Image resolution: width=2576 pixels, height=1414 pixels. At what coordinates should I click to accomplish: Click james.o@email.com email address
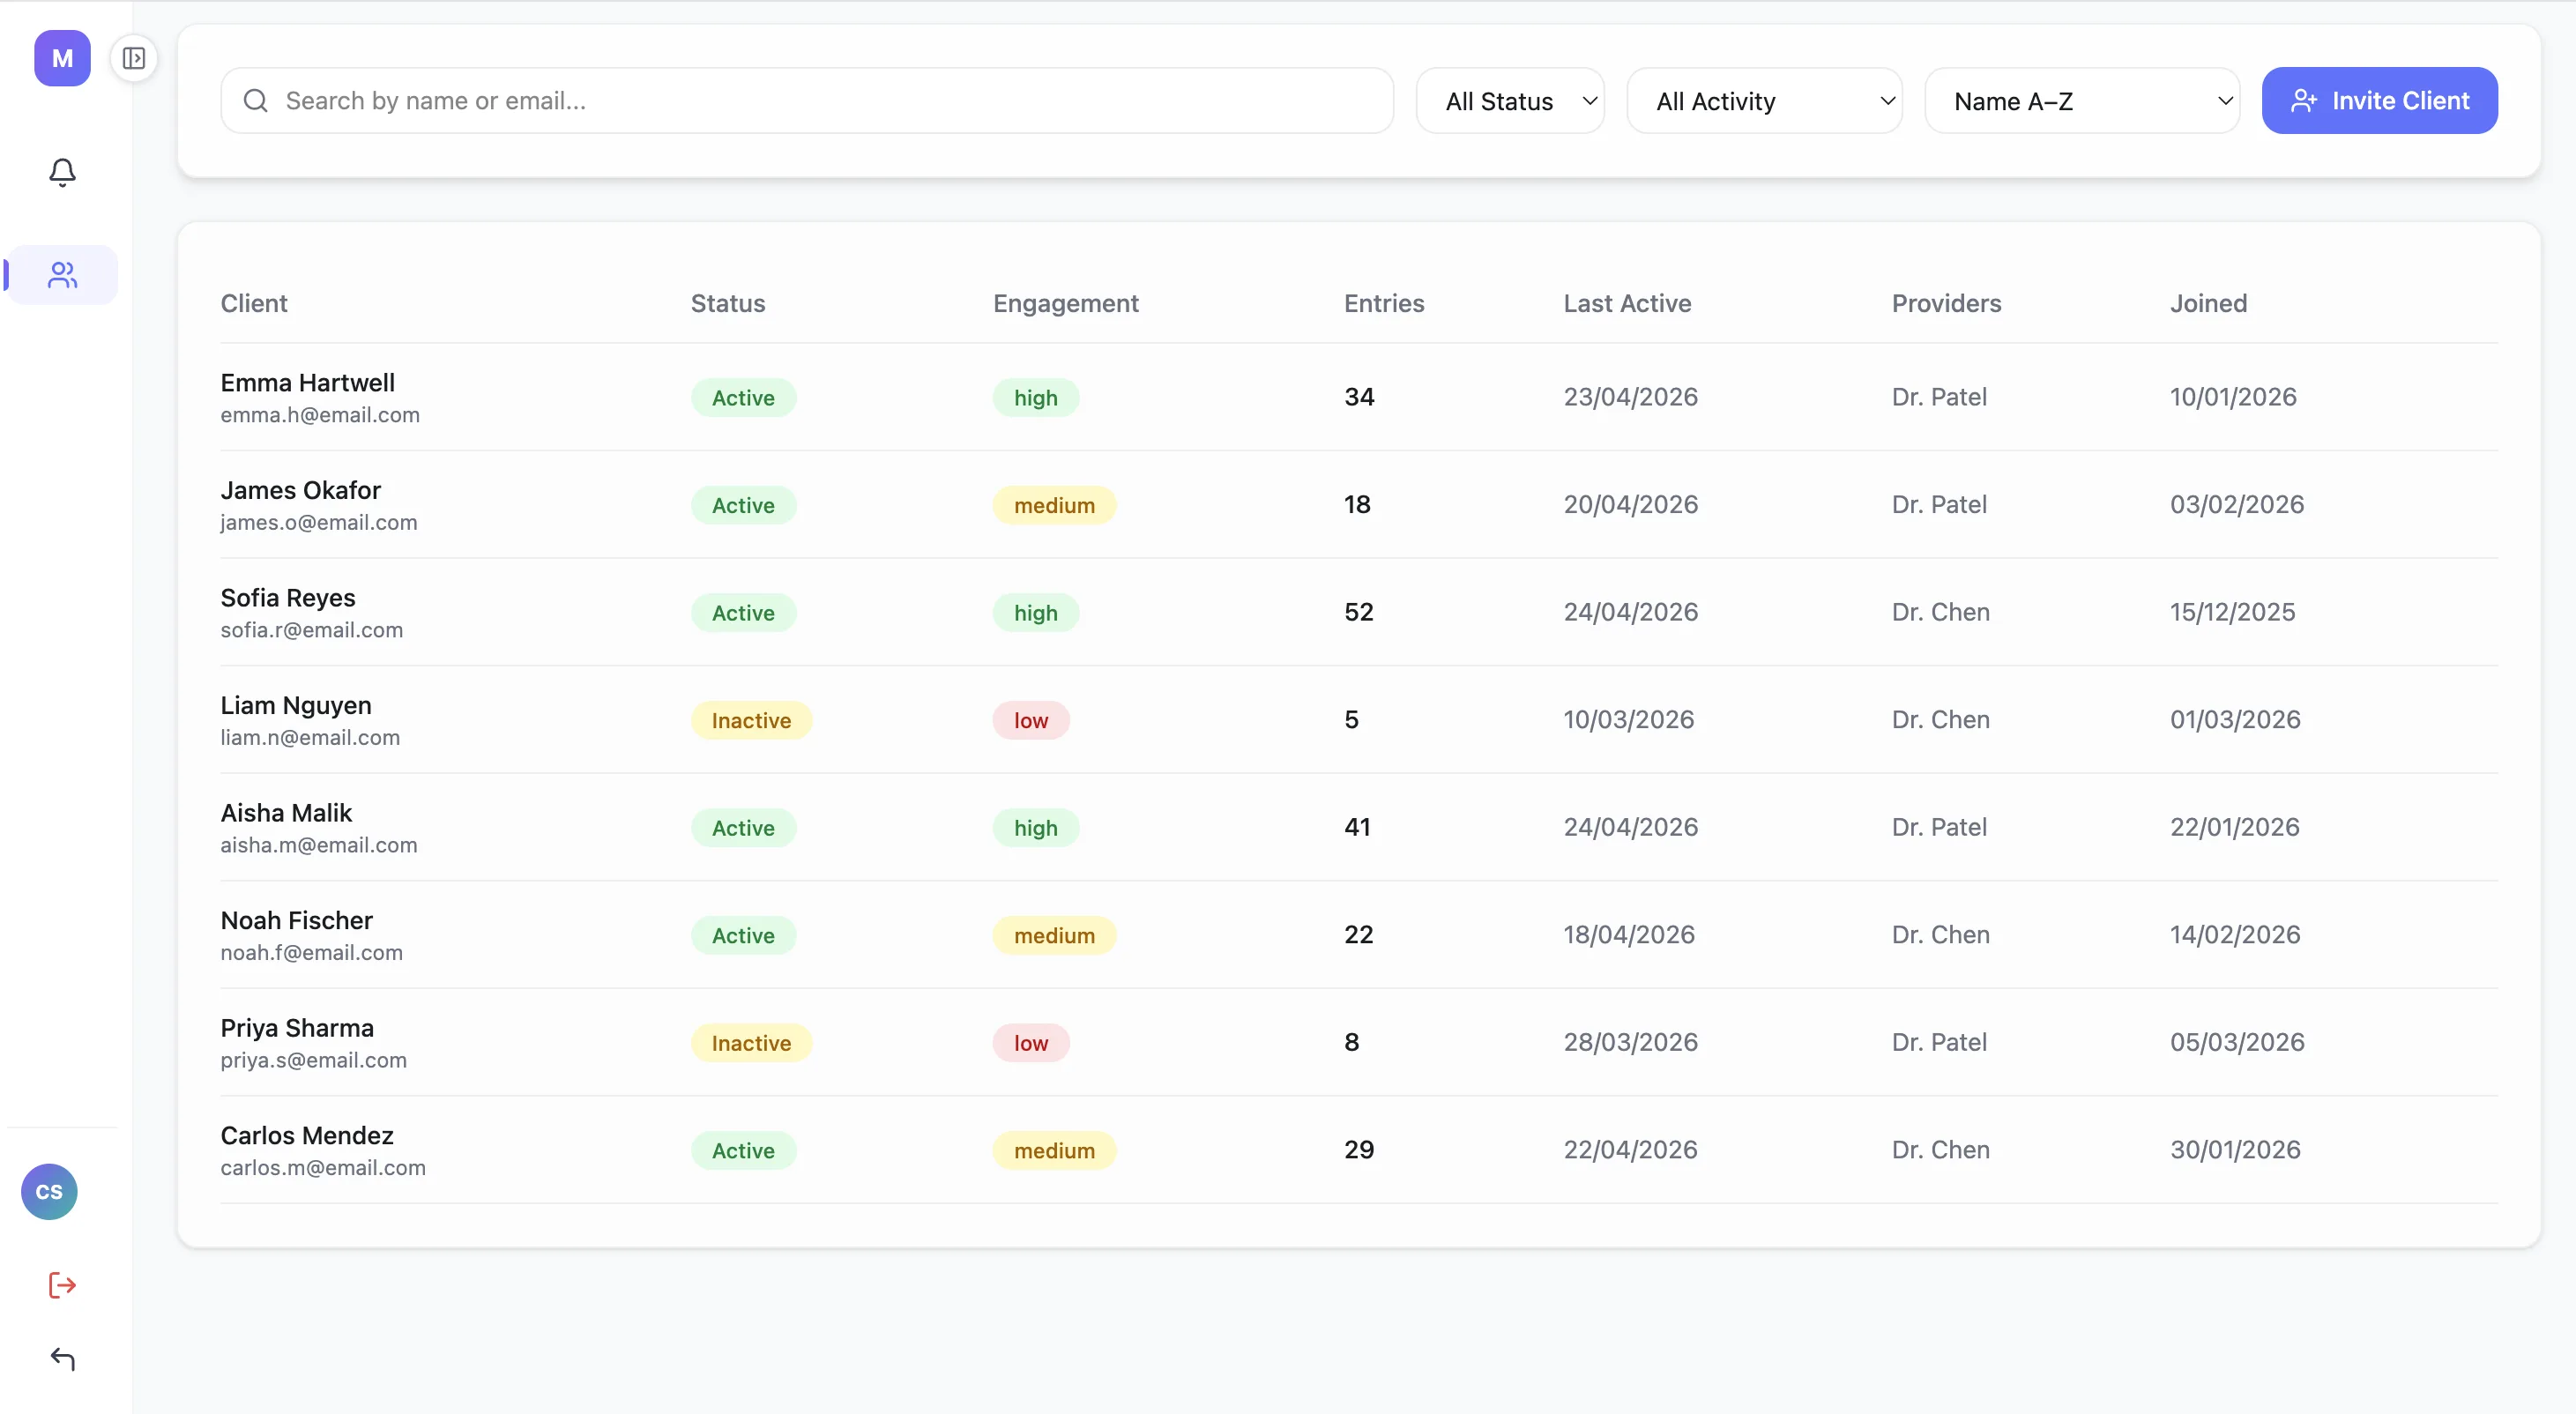pyautogui.click(x=319, y=522)
